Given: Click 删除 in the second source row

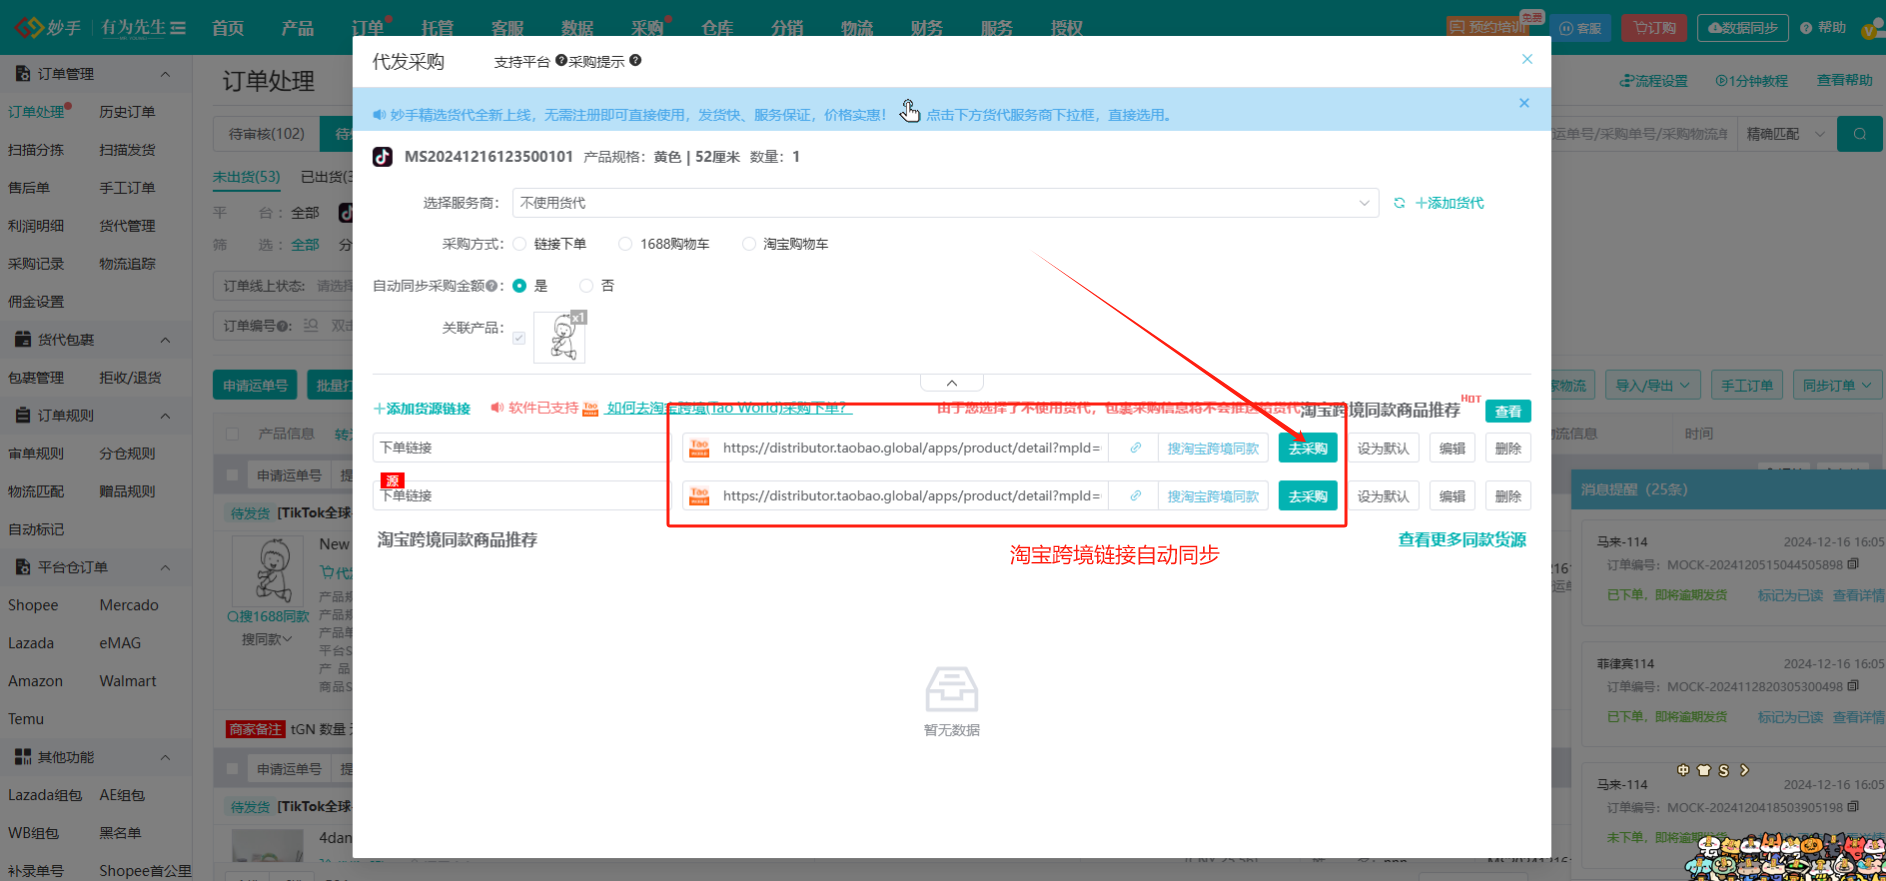Looking at the screenshot, I should tap(1508, 496).
